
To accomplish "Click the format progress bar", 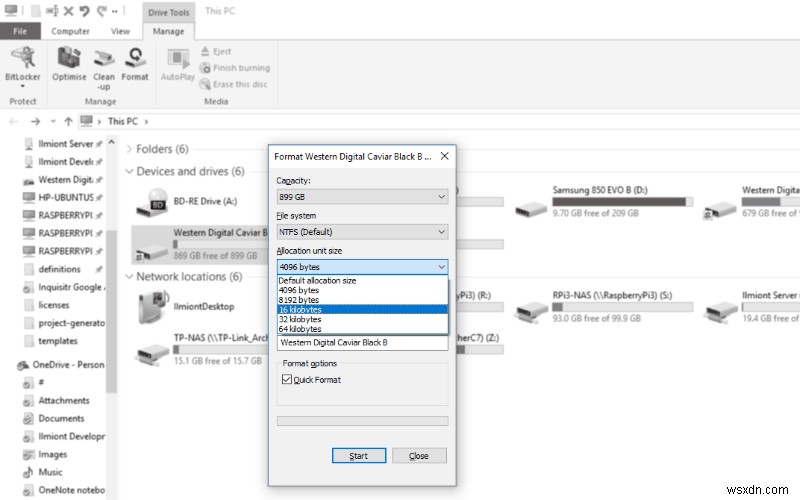I will [x=363, y=421].
